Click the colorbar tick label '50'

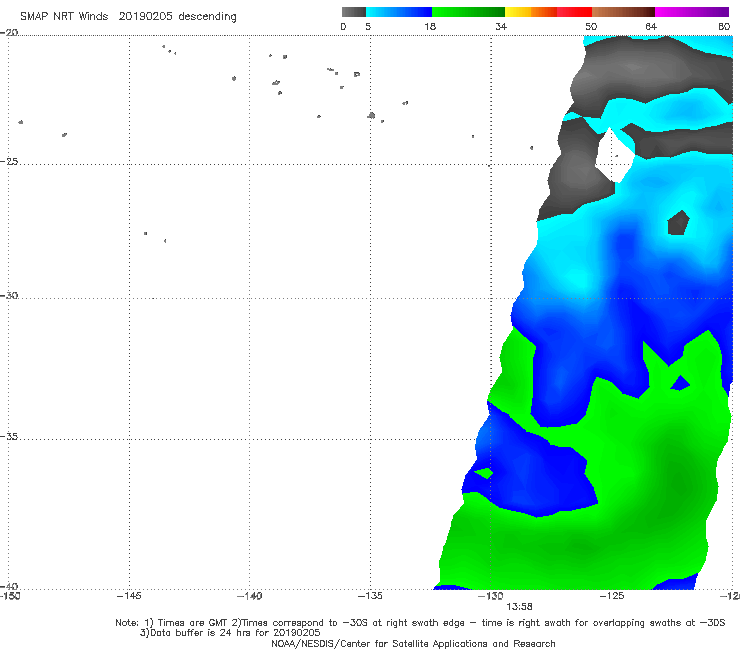(x=591, y=26)
